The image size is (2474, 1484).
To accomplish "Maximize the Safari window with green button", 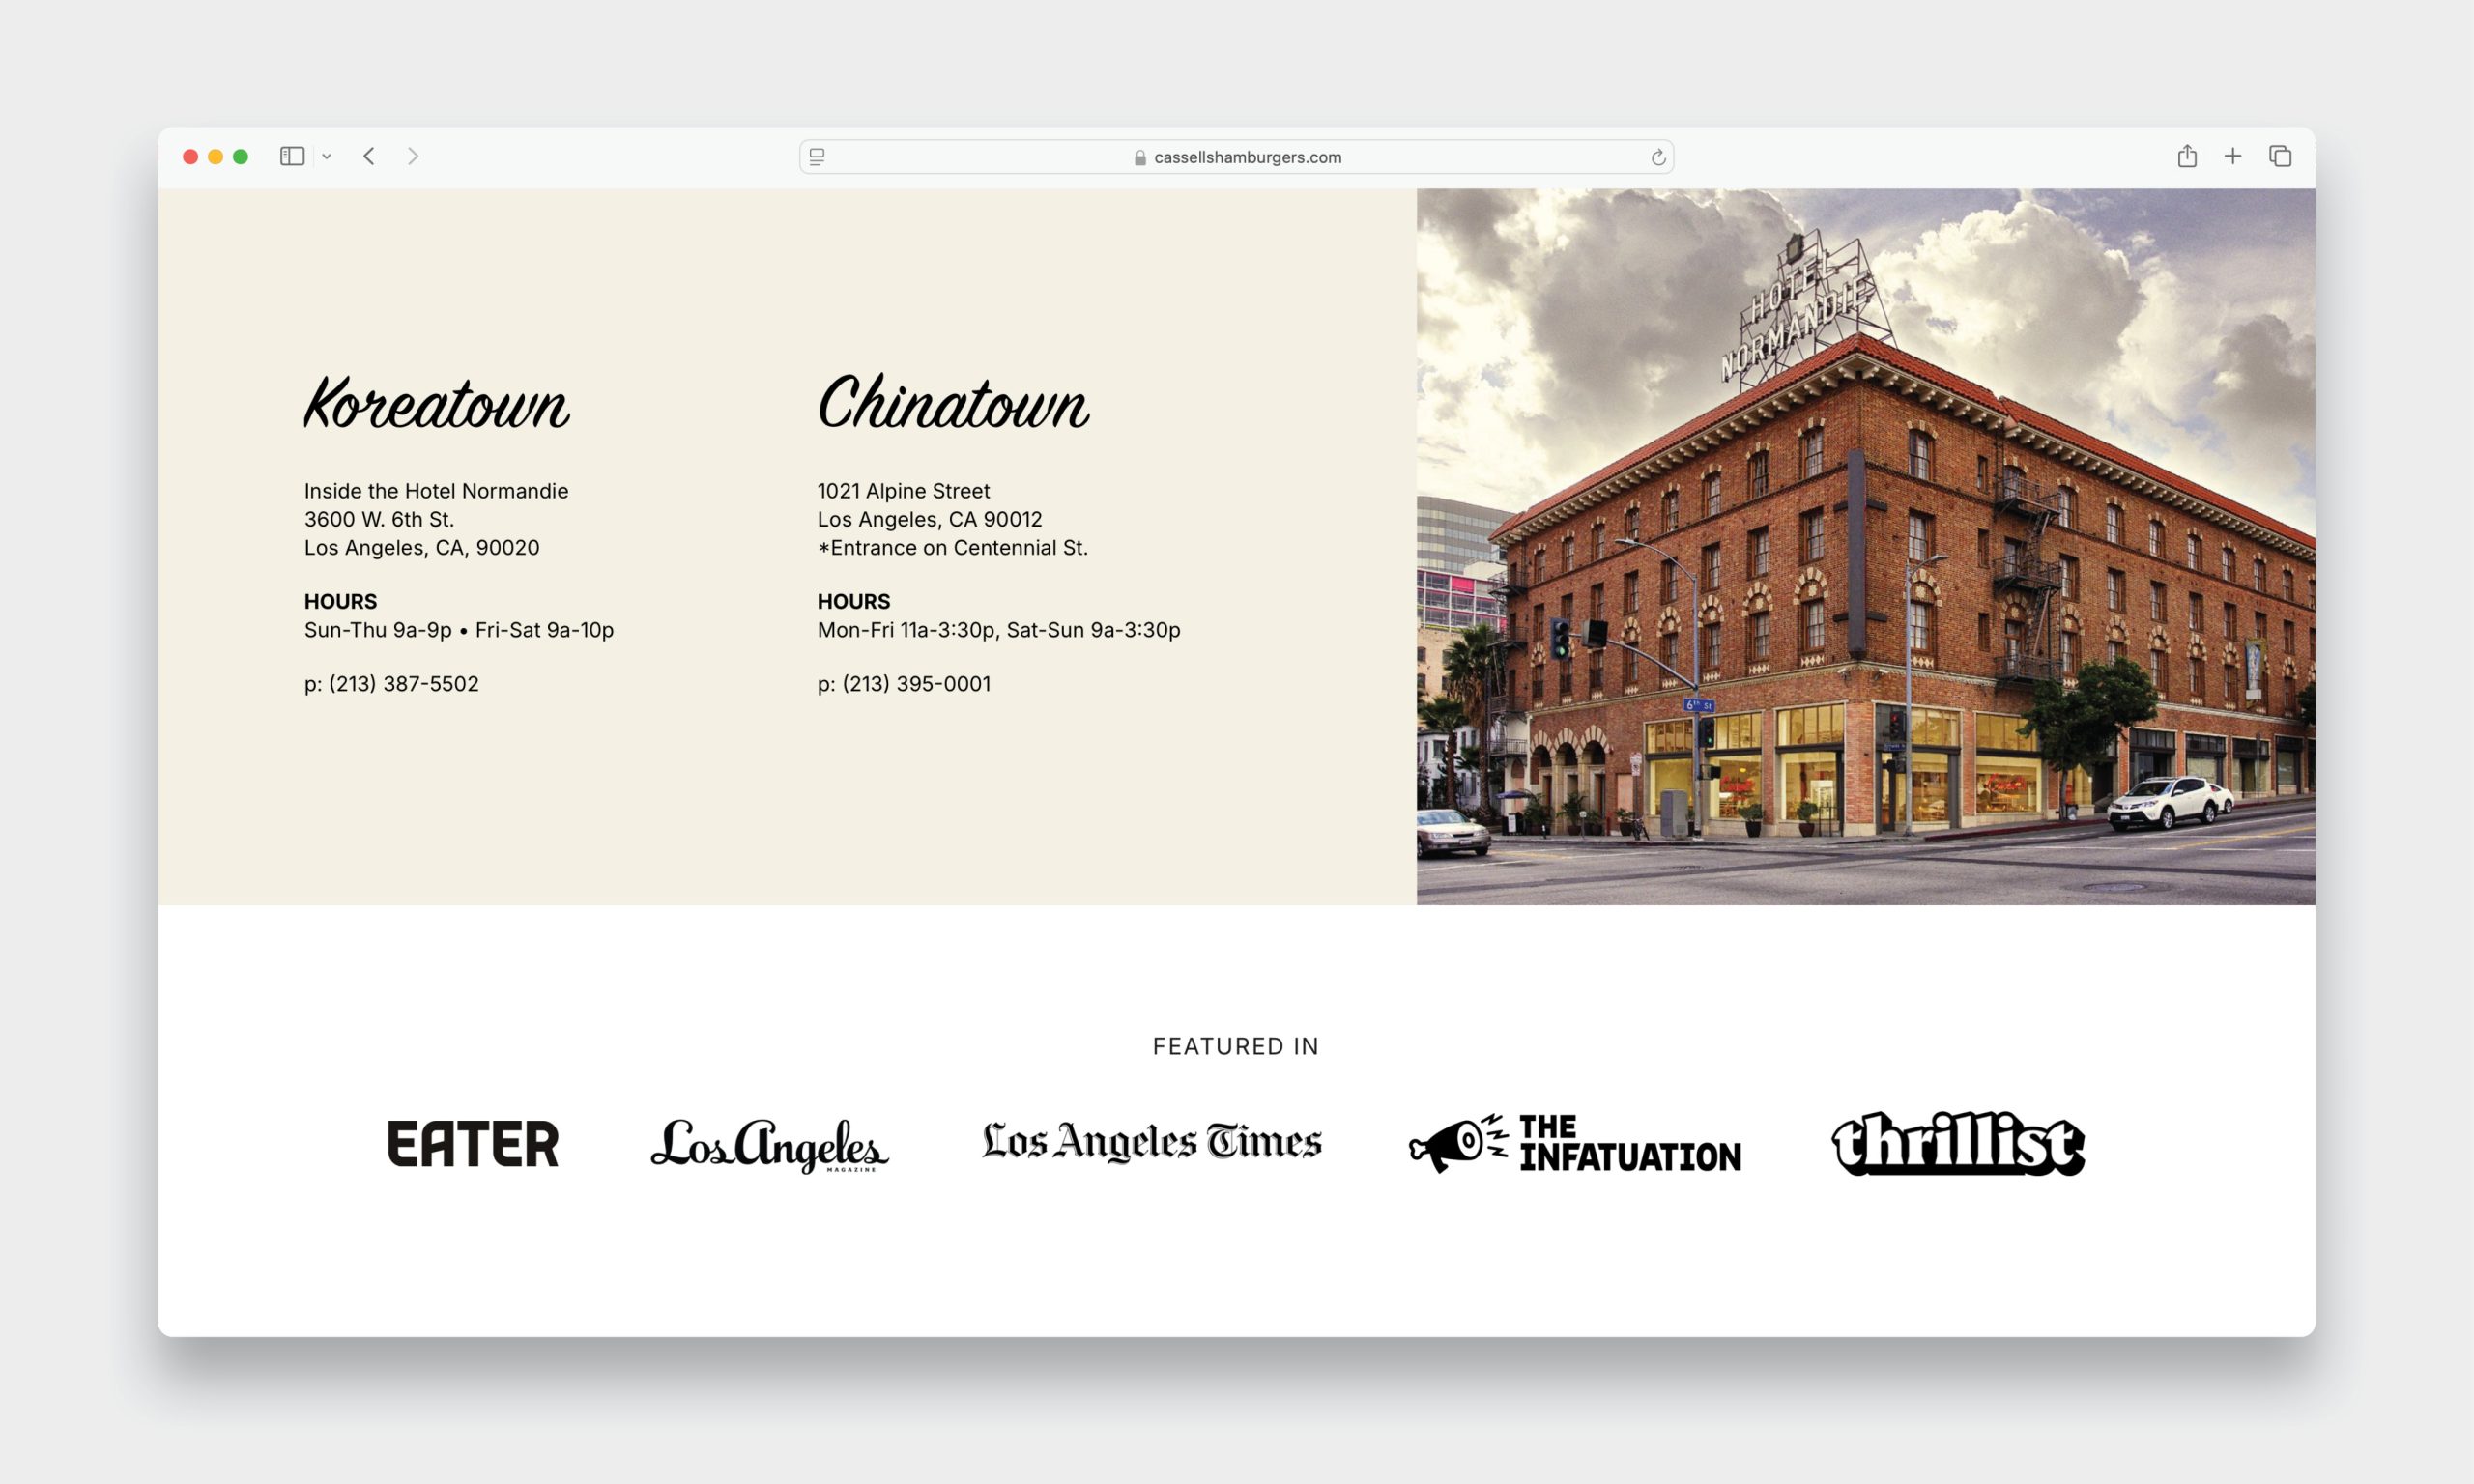I will click(240, 157).
